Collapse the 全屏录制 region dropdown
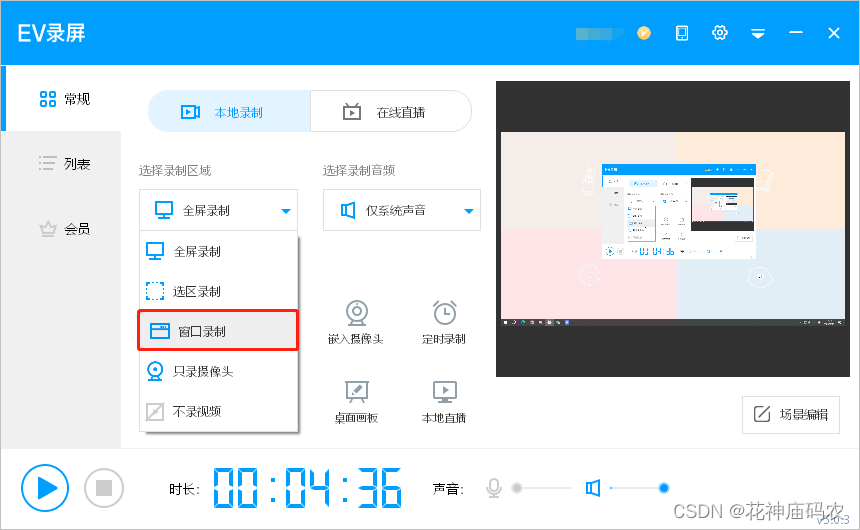The width and height of the screenshot is (860, 530). coord(218,210)
